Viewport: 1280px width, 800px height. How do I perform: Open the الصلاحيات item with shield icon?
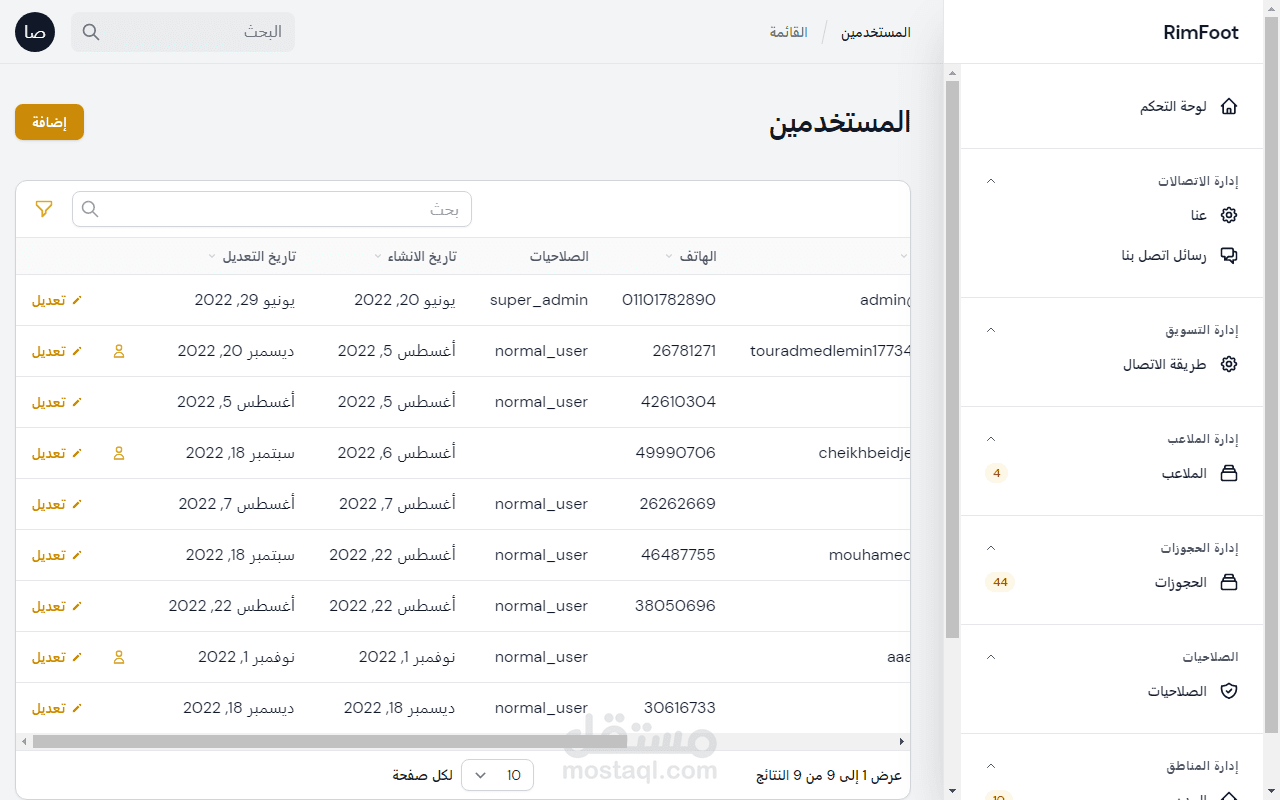[x=1111, y=691]
